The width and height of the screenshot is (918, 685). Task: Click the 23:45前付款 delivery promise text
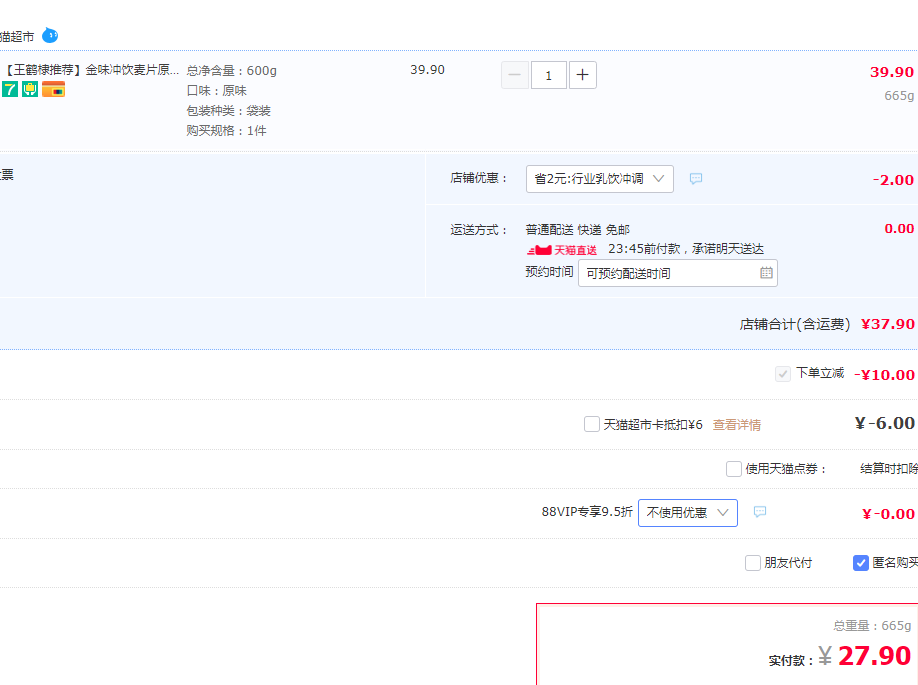click(686, 249)
